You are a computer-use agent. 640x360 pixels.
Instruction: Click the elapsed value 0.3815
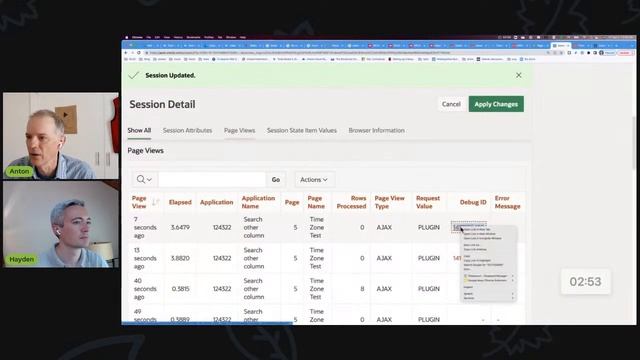coord(180,289)
